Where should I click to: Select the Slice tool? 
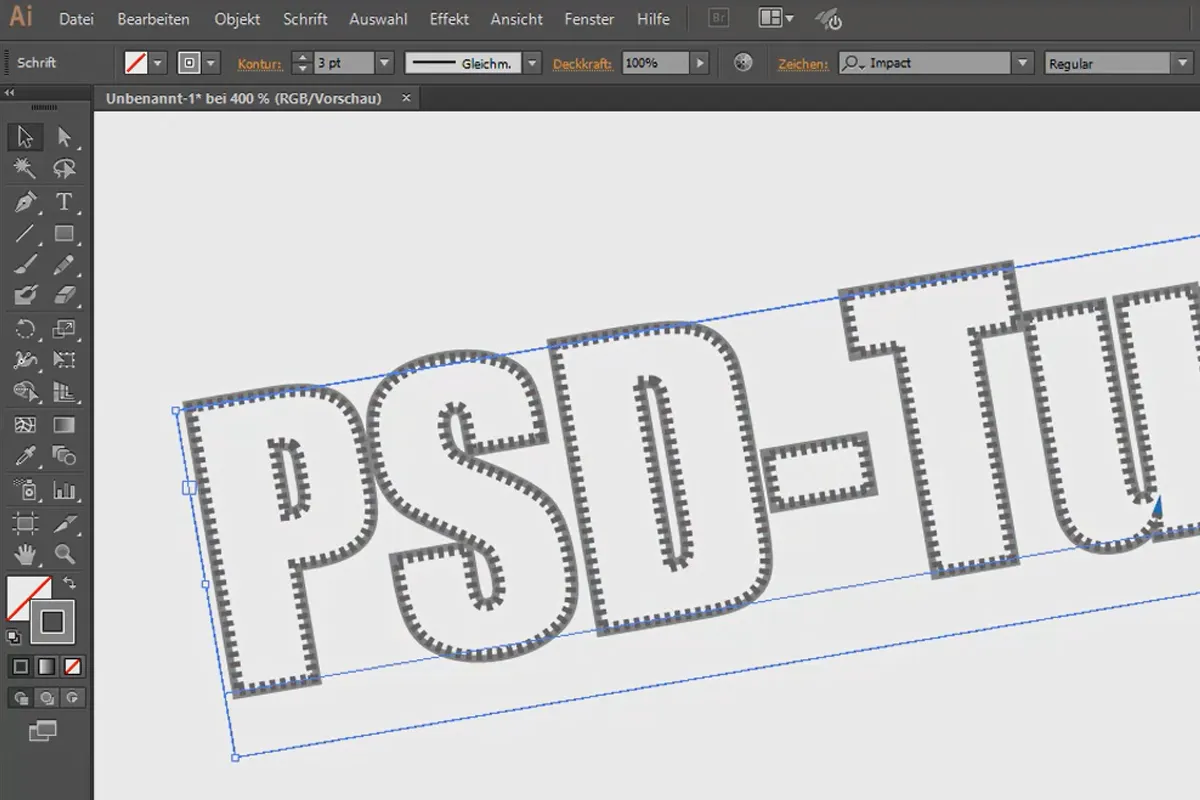(64, 522)
